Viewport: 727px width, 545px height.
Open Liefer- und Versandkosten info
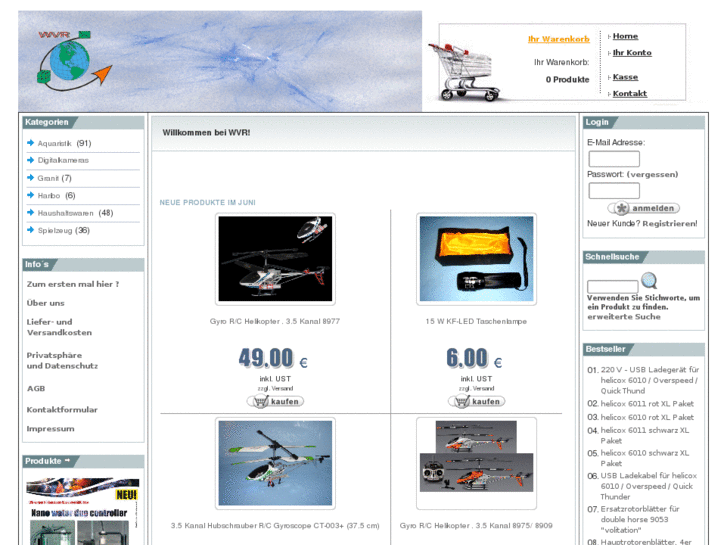click(59, 327)
